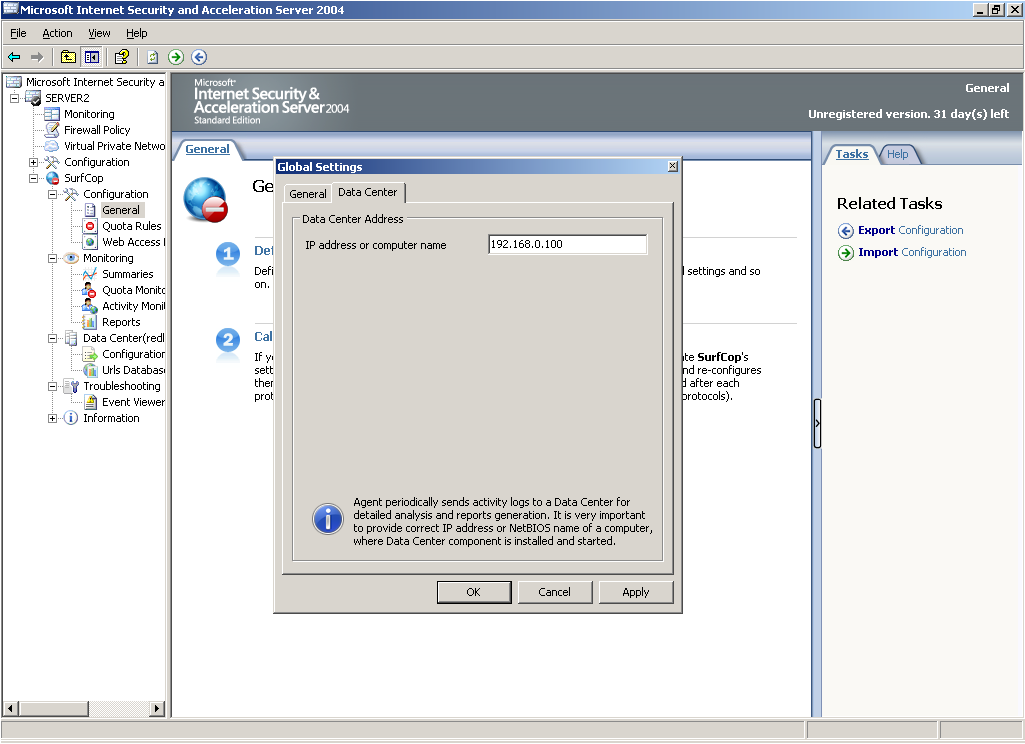1025x744 pixels.
Task: Click the Import Configuration arrow icon
Action: pos(846,253)
